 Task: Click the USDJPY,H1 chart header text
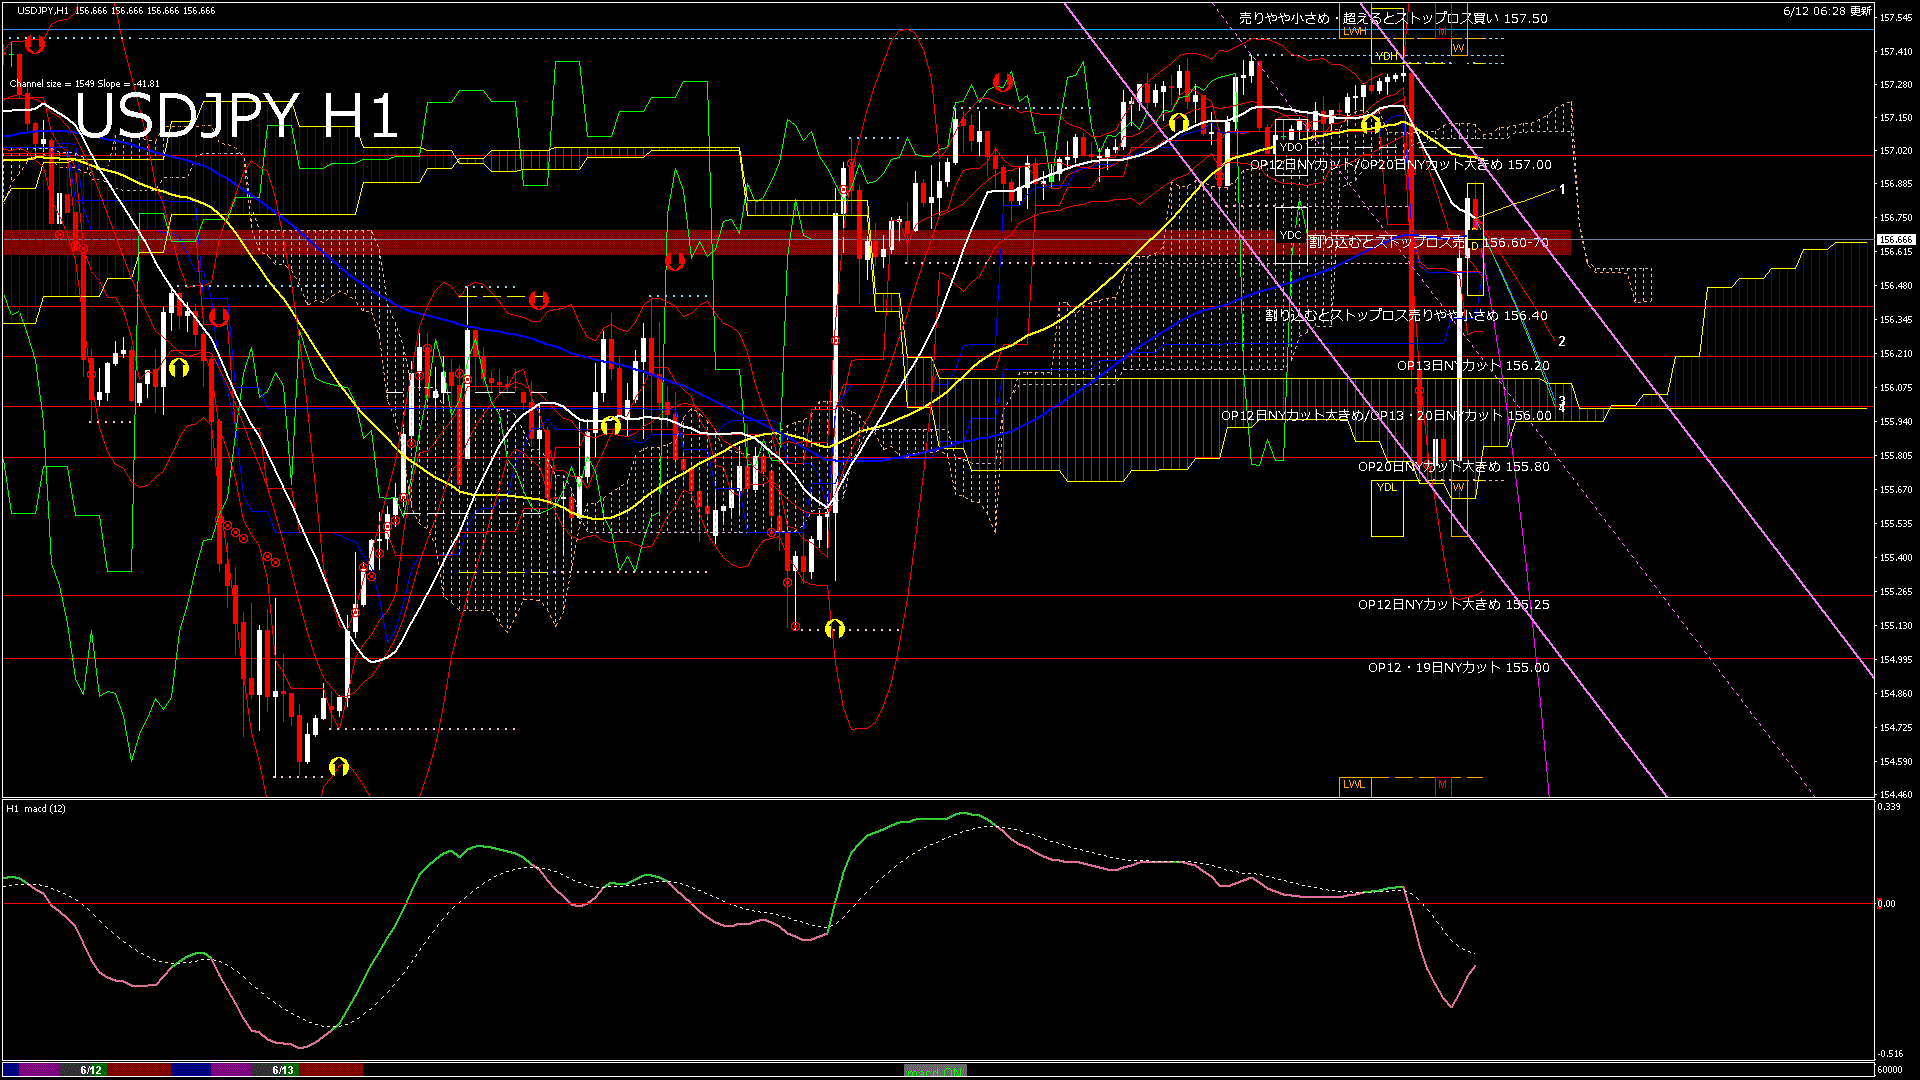click(44, 10)
